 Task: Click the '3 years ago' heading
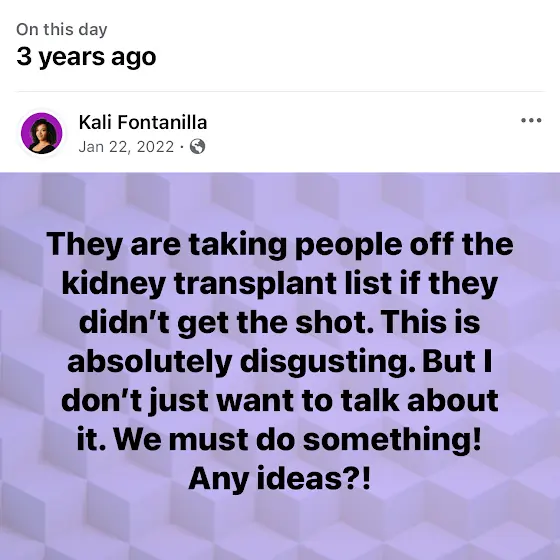pyautogui.click(x=86, y=56)
